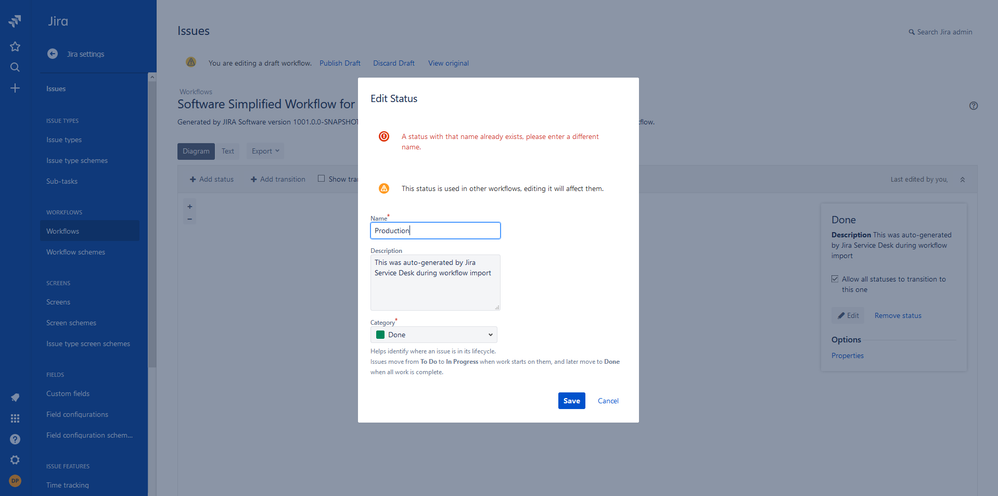Image resolution: width=998 pixels, height=496 pixels.
Task: Open Custom fields in sidebar
Action: click(68, 393)
